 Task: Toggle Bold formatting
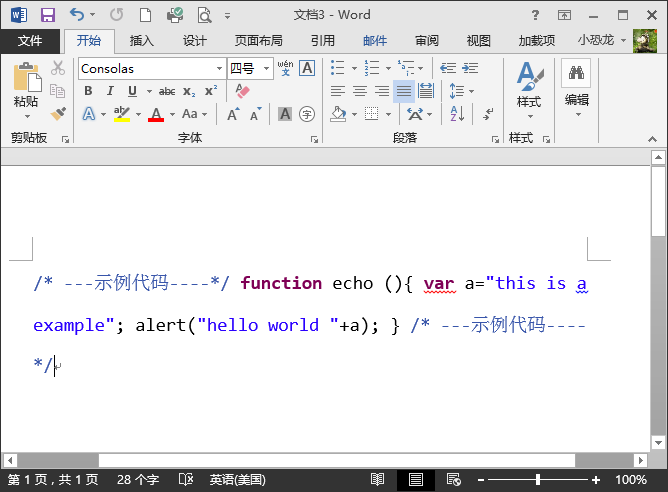(88, 91)
